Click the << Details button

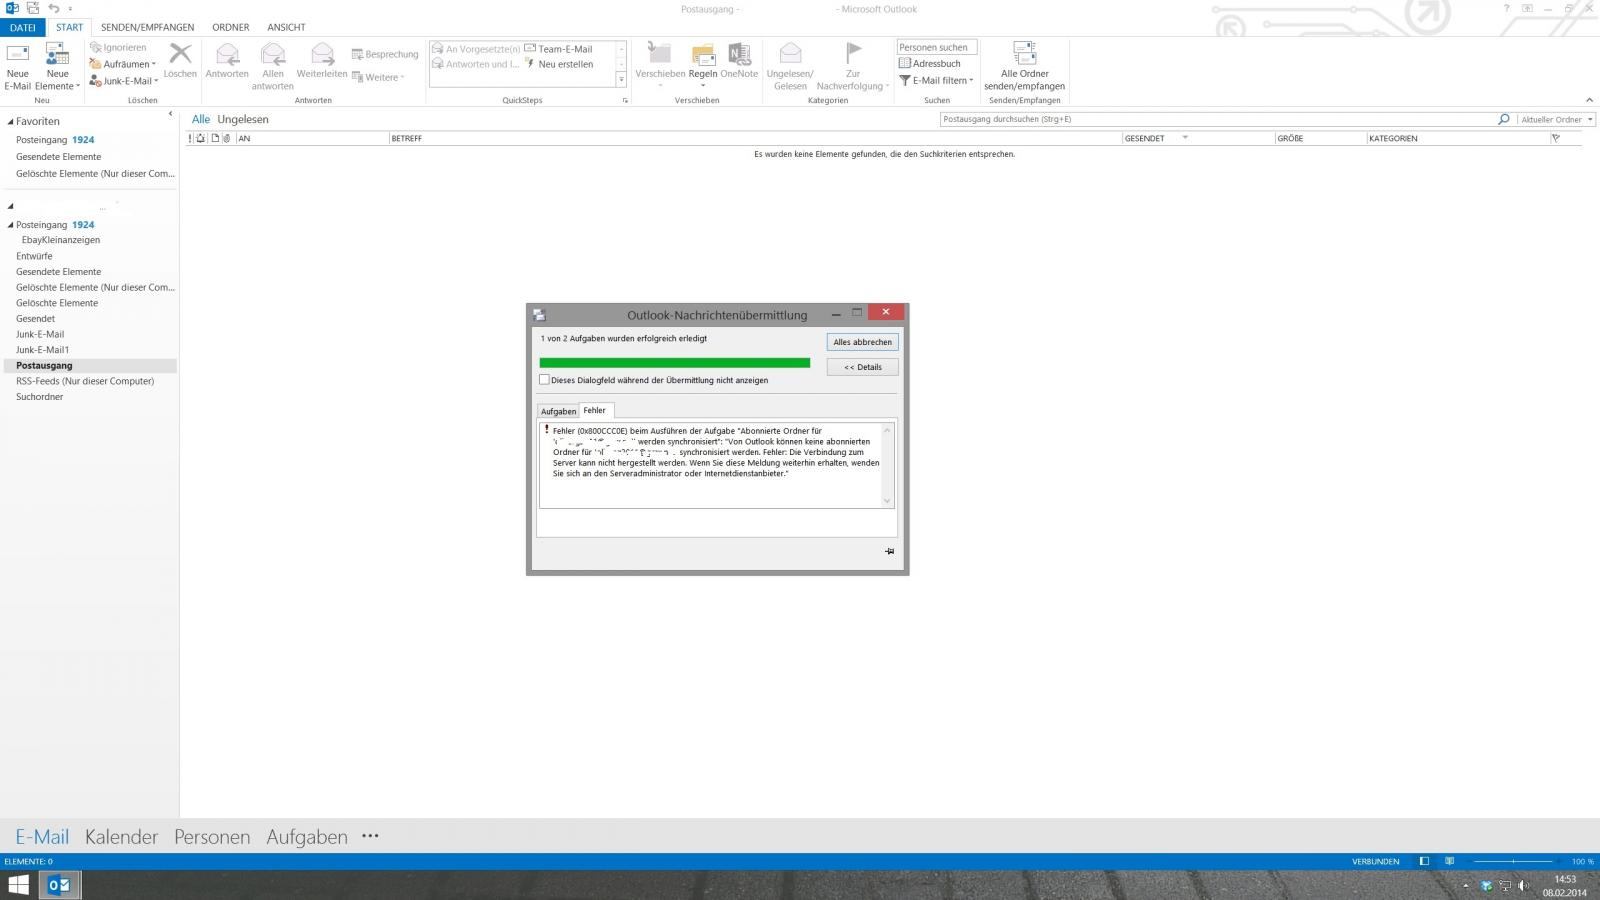pos(862,367)
